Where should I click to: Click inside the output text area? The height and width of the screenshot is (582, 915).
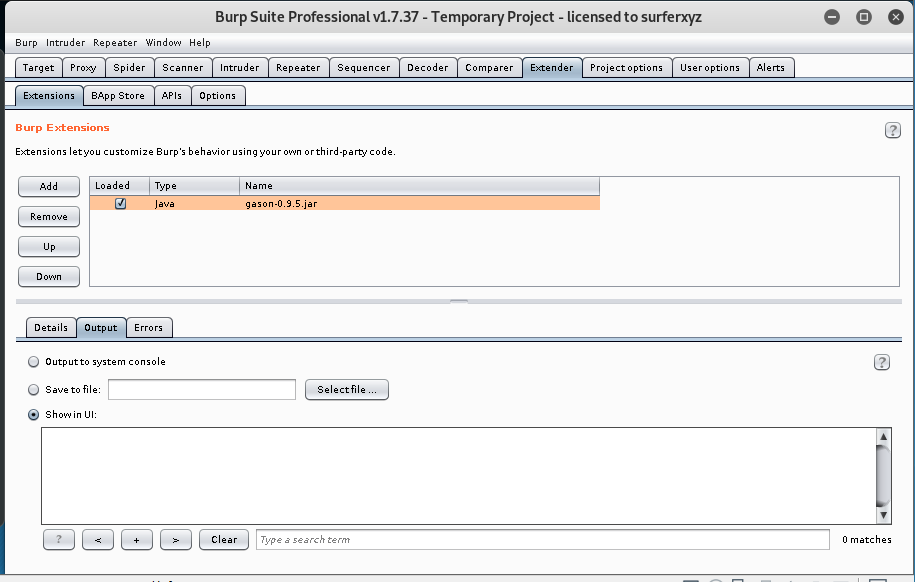(459, 476)
